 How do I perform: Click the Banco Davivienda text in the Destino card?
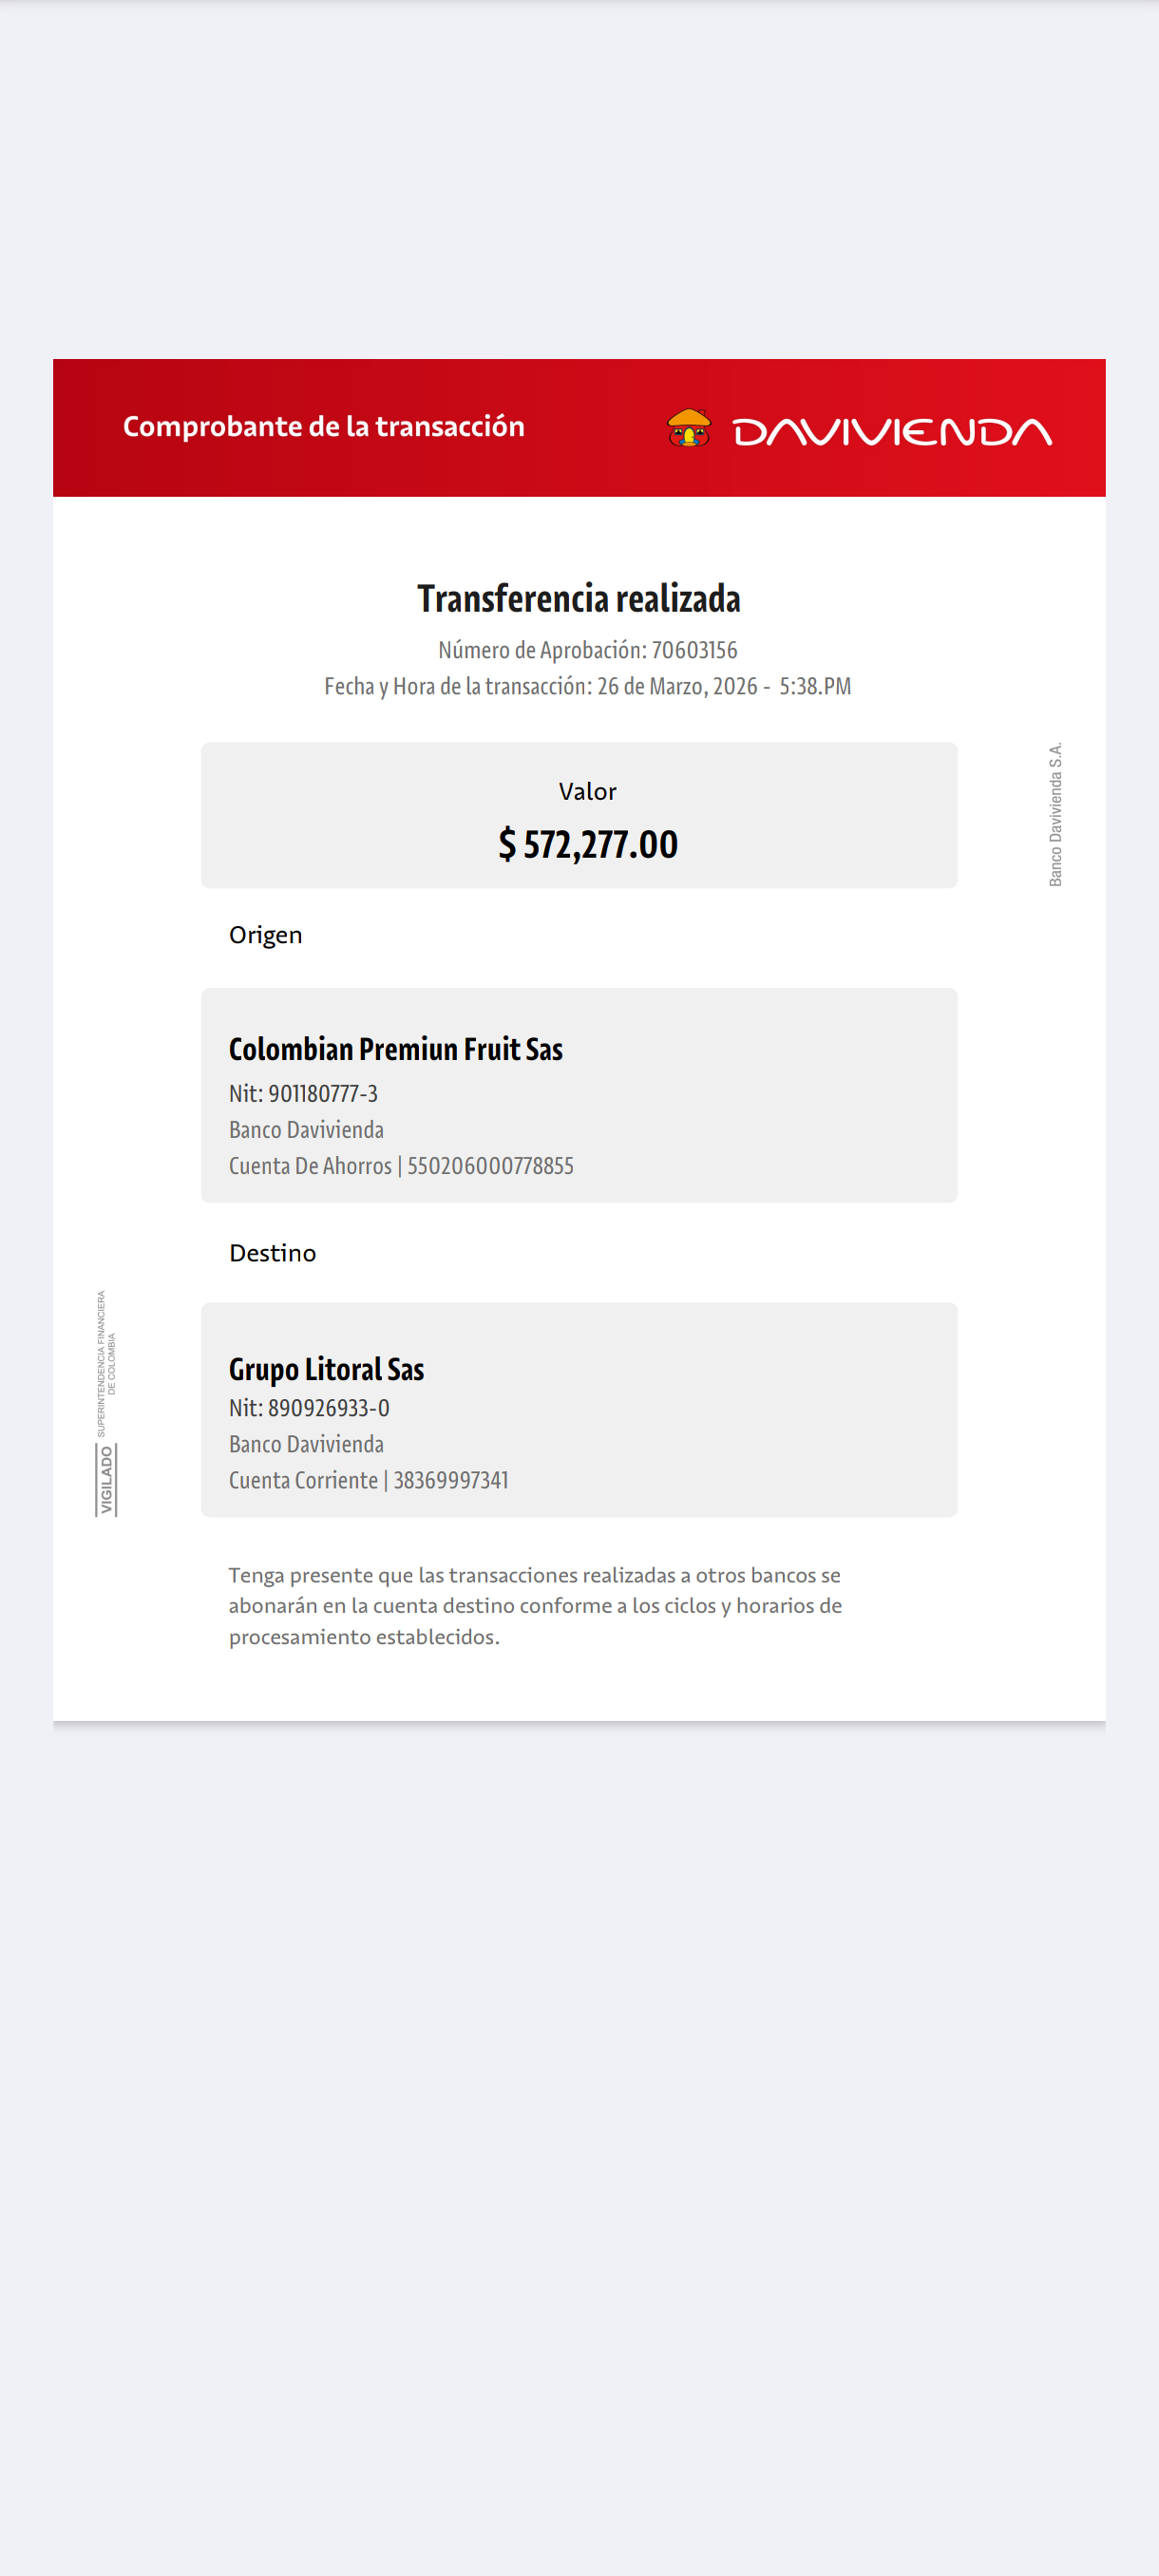(x=306, y=1444)
